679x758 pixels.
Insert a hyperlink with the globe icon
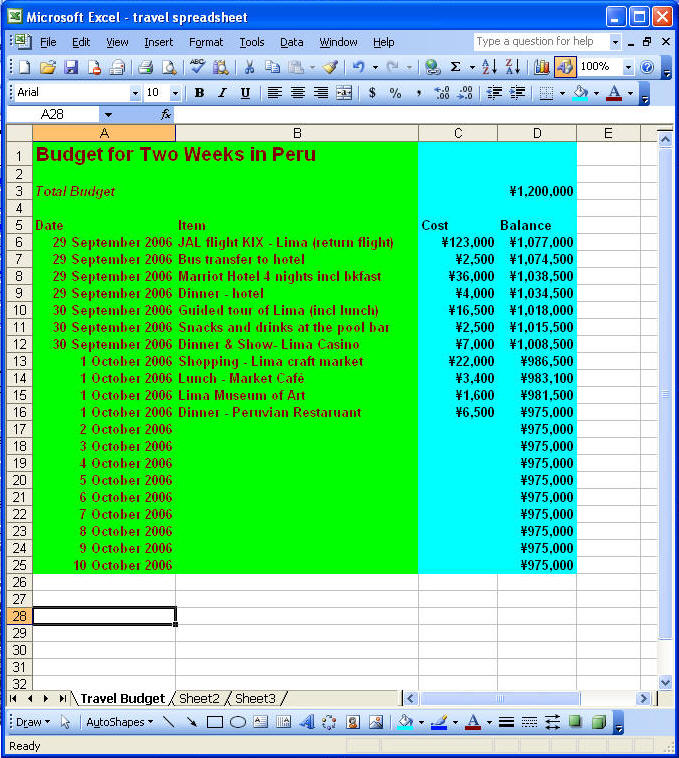click(432, 67)
